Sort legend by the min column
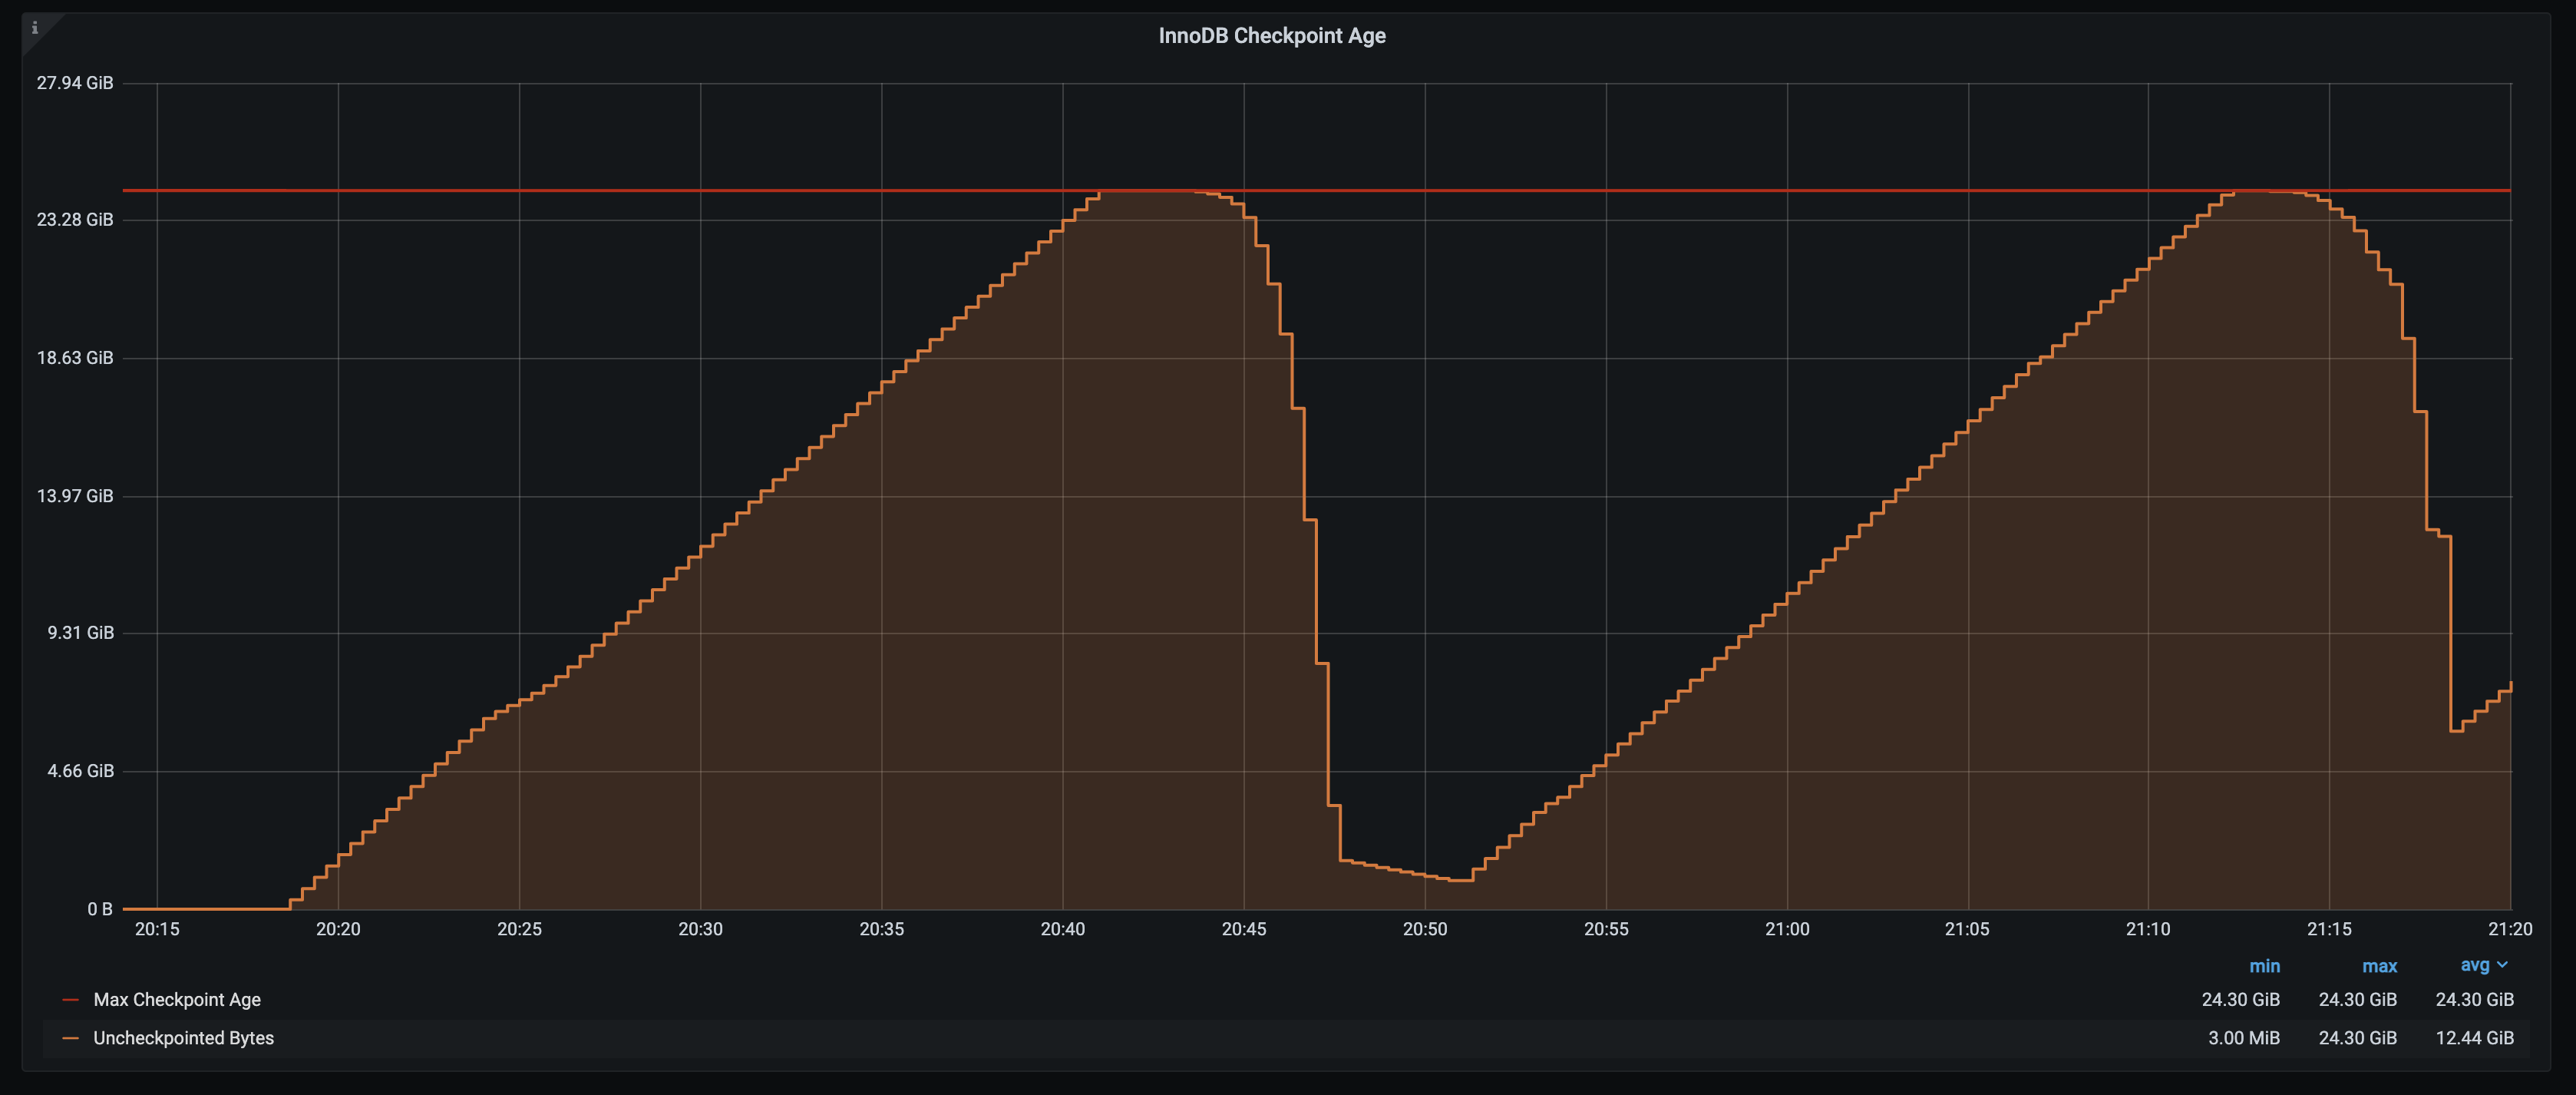2576x1095 pixels. pos(2264,966)
